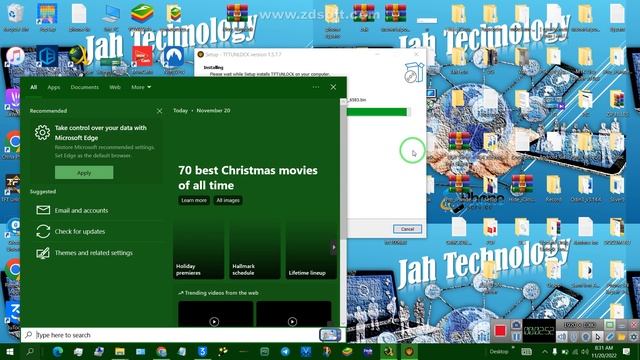Click the 70 best Christmas movies headline
This screenshot has width=640, height=360.
click(x=248, y=178)
